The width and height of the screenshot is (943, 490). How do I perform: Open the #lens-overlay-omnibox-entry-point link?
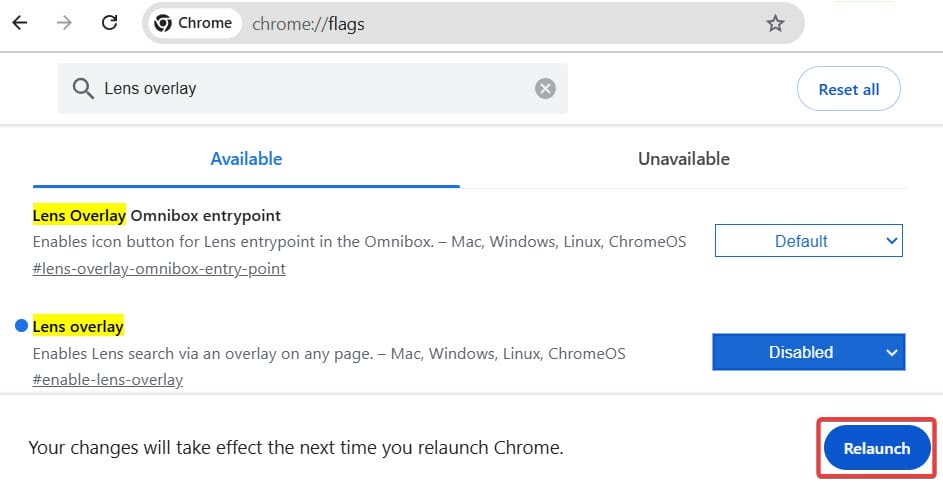[x=159, y=269]
